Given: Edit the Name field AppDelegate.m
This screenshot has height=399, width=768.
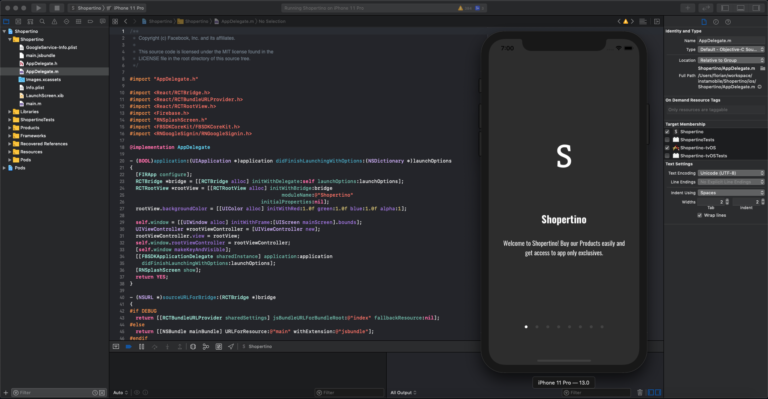Looking at the screenshot, I should [x=731, y=41].
